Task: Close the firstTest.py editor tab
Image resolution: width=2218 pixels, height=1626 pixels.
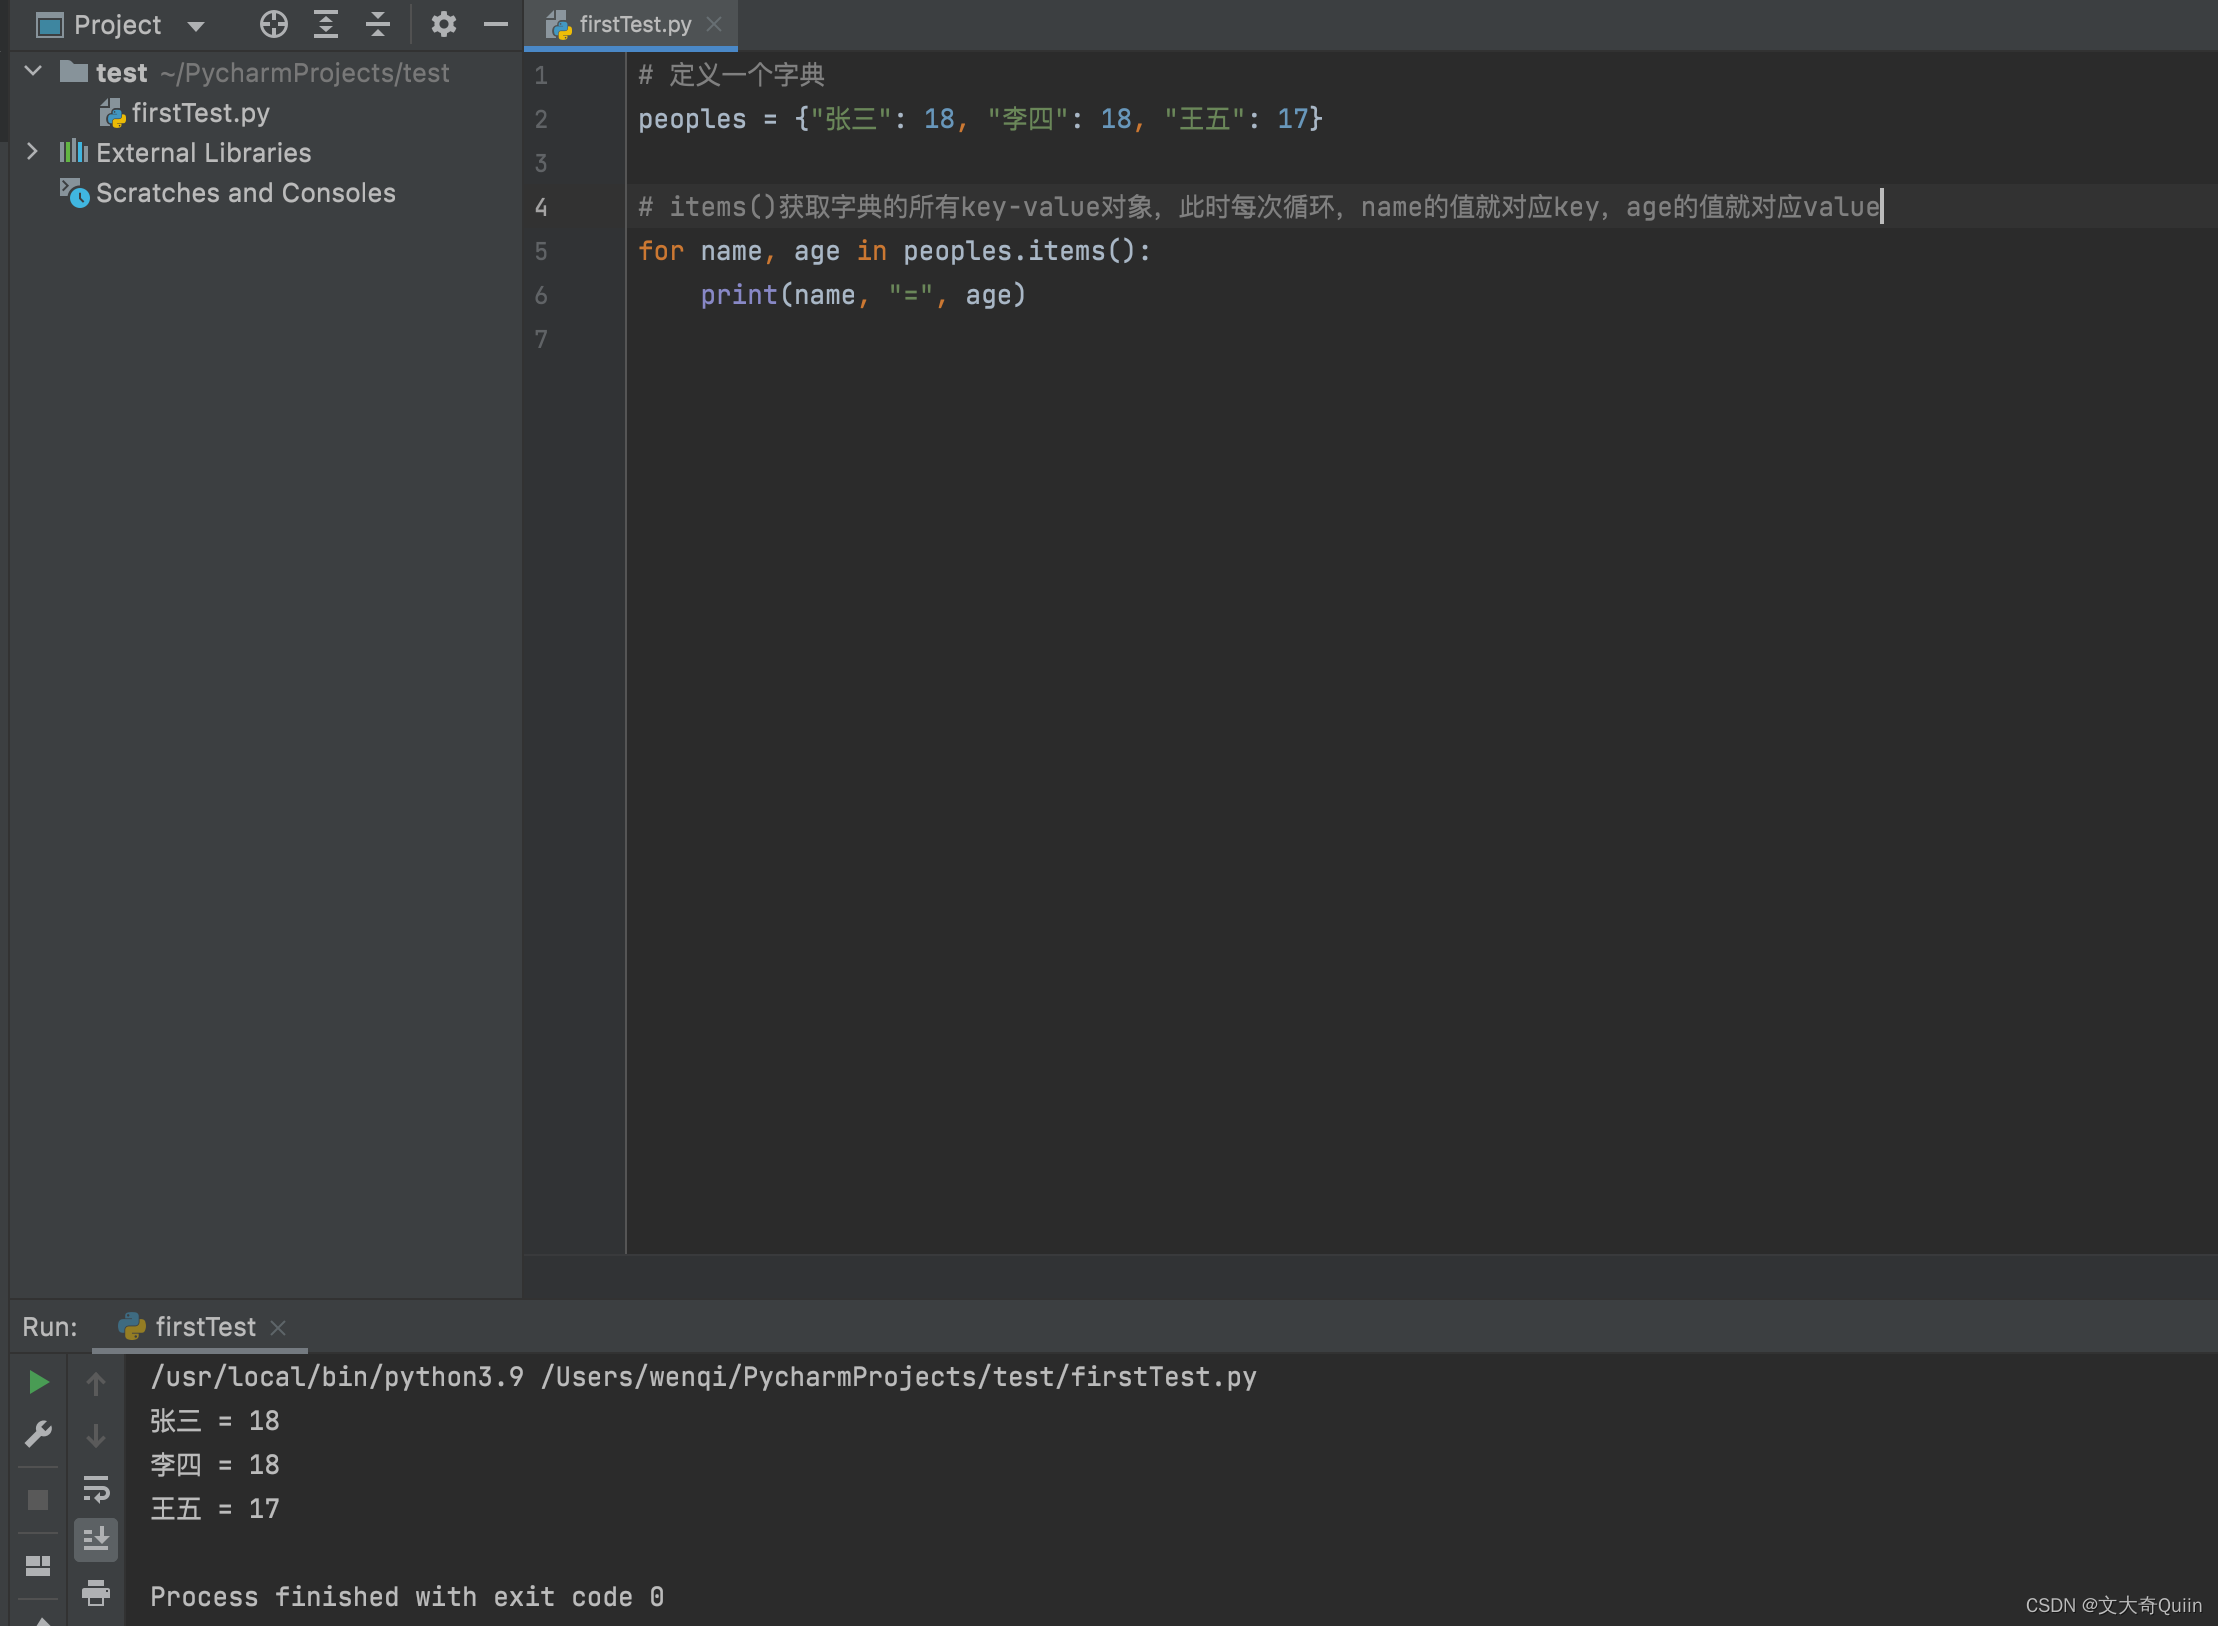Action: pos(714,24)
